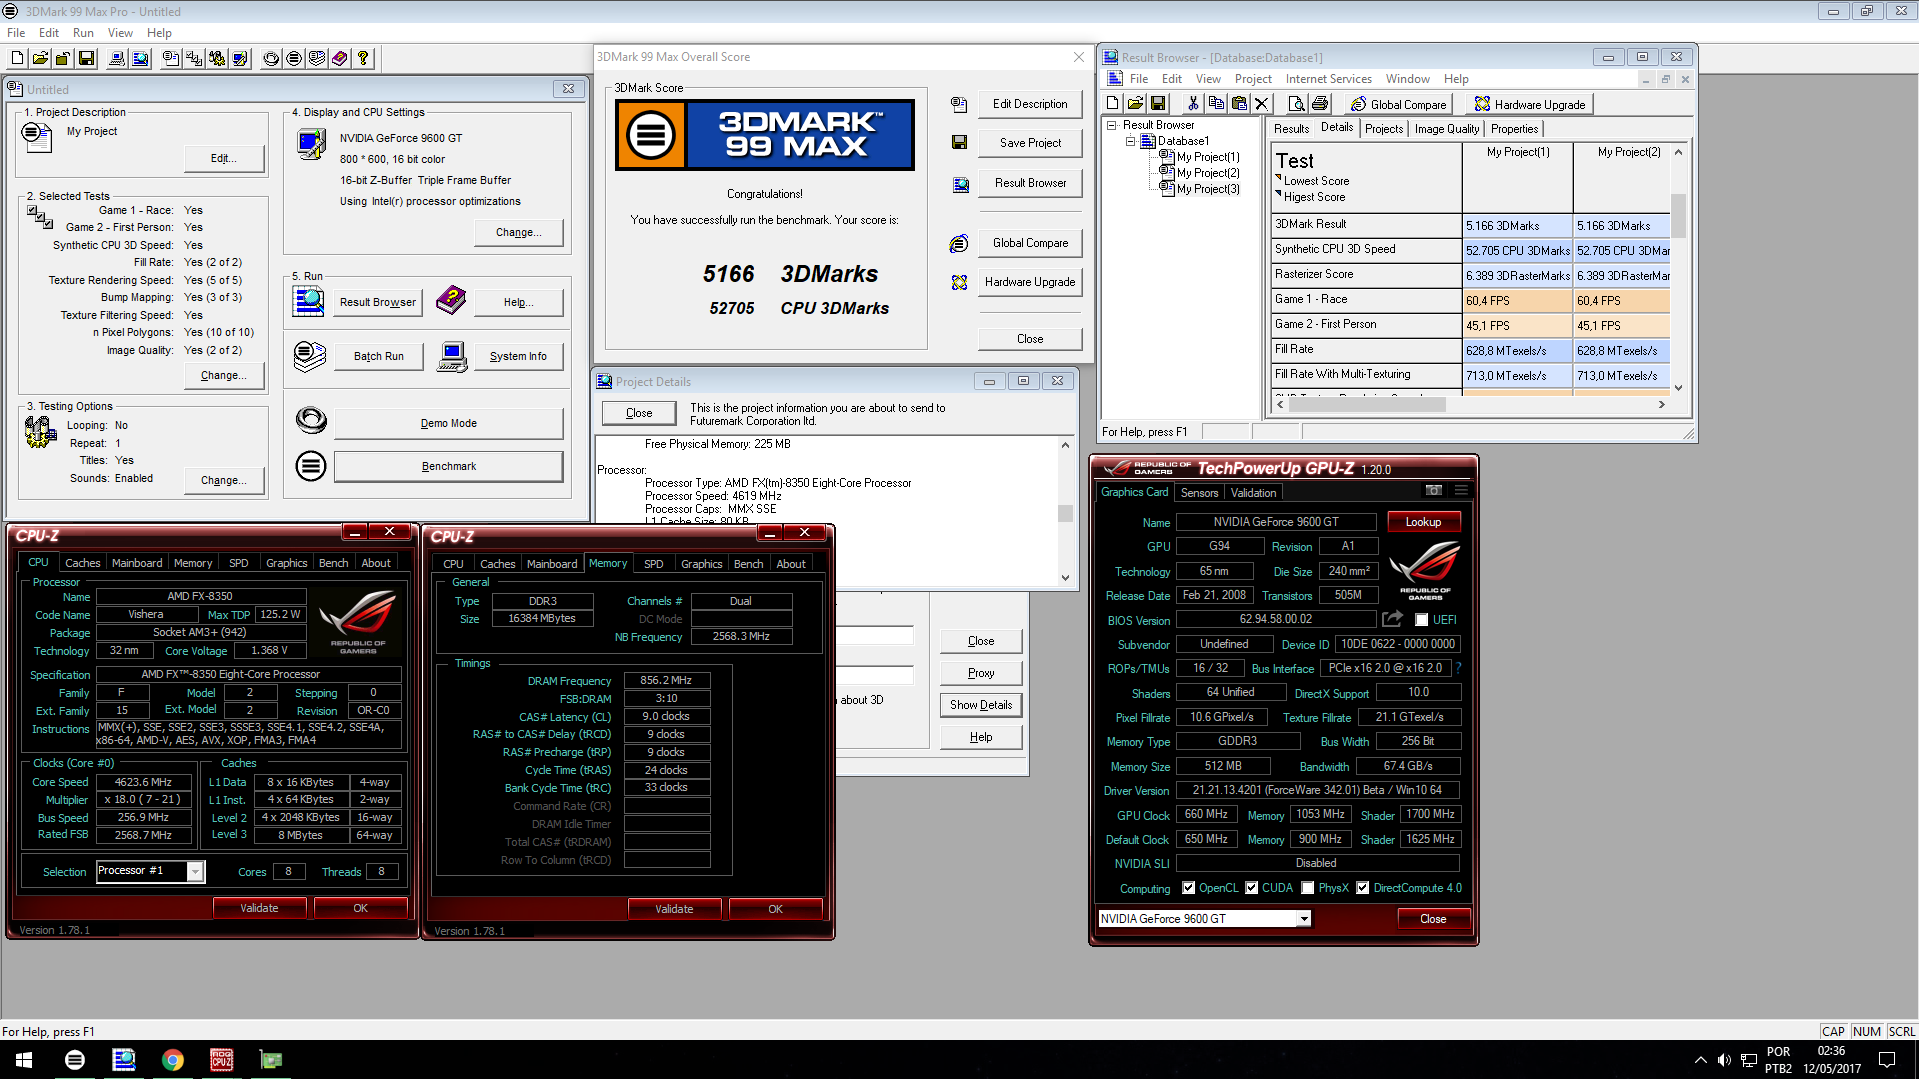Click the Lookup button in GPU-Z
The width and height of the screenshot is (1919, 1079).
(1423, 522)
